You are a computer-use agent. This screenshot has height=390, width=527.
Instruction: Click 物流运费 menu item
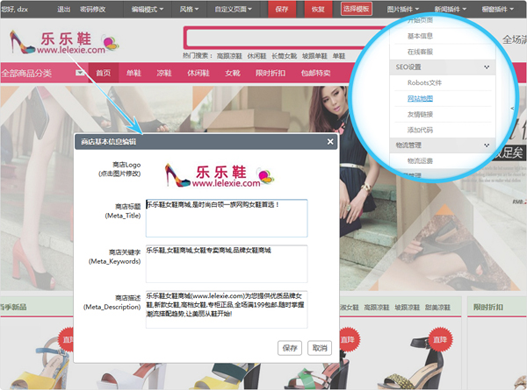[420, 161]
